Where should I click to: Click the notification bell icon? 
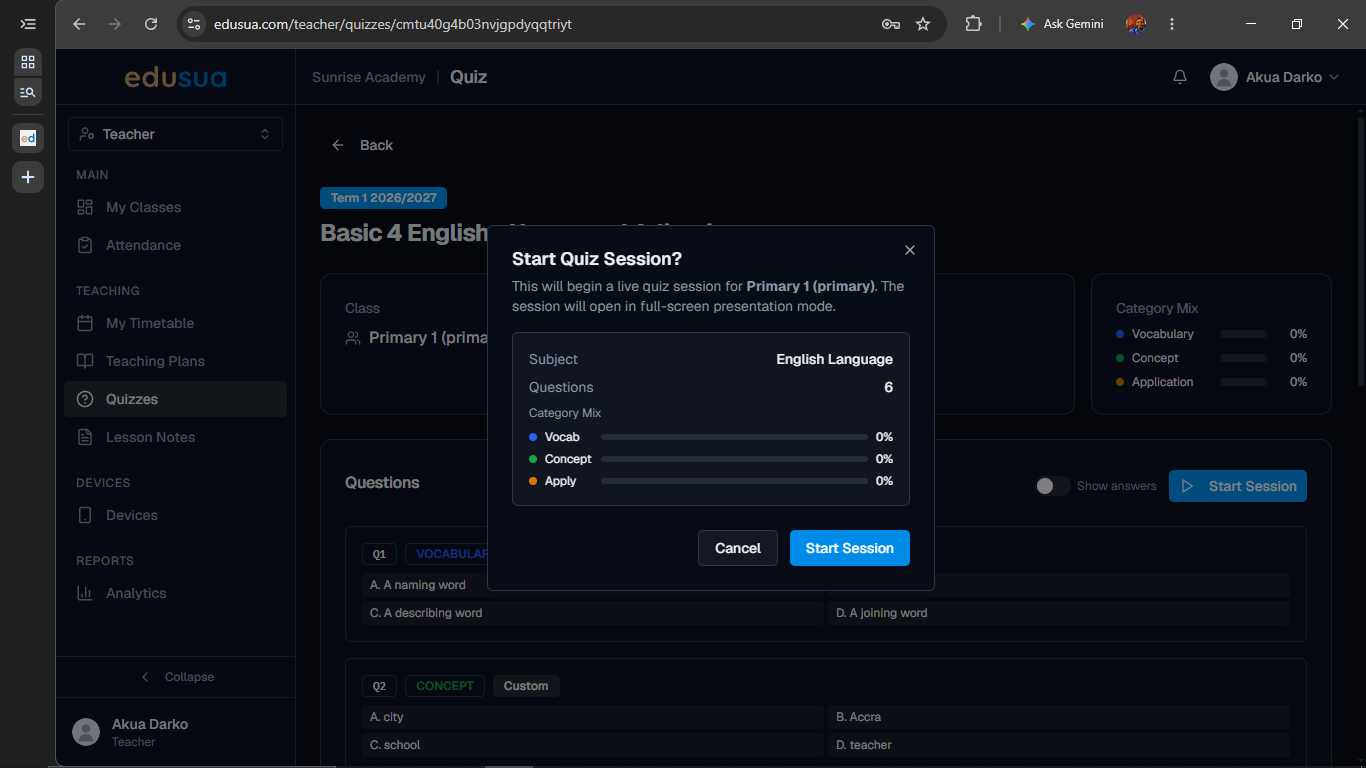(1180, 77)
